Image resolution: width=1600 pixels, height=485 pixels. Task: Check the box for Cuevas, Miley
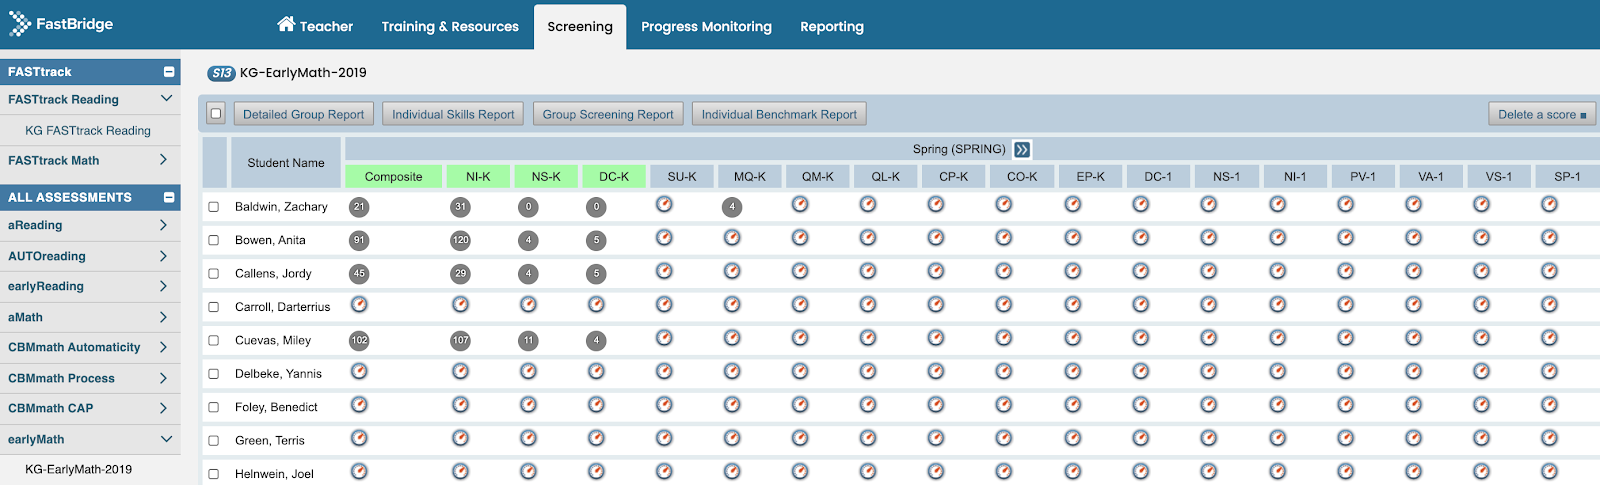(213, 340)
